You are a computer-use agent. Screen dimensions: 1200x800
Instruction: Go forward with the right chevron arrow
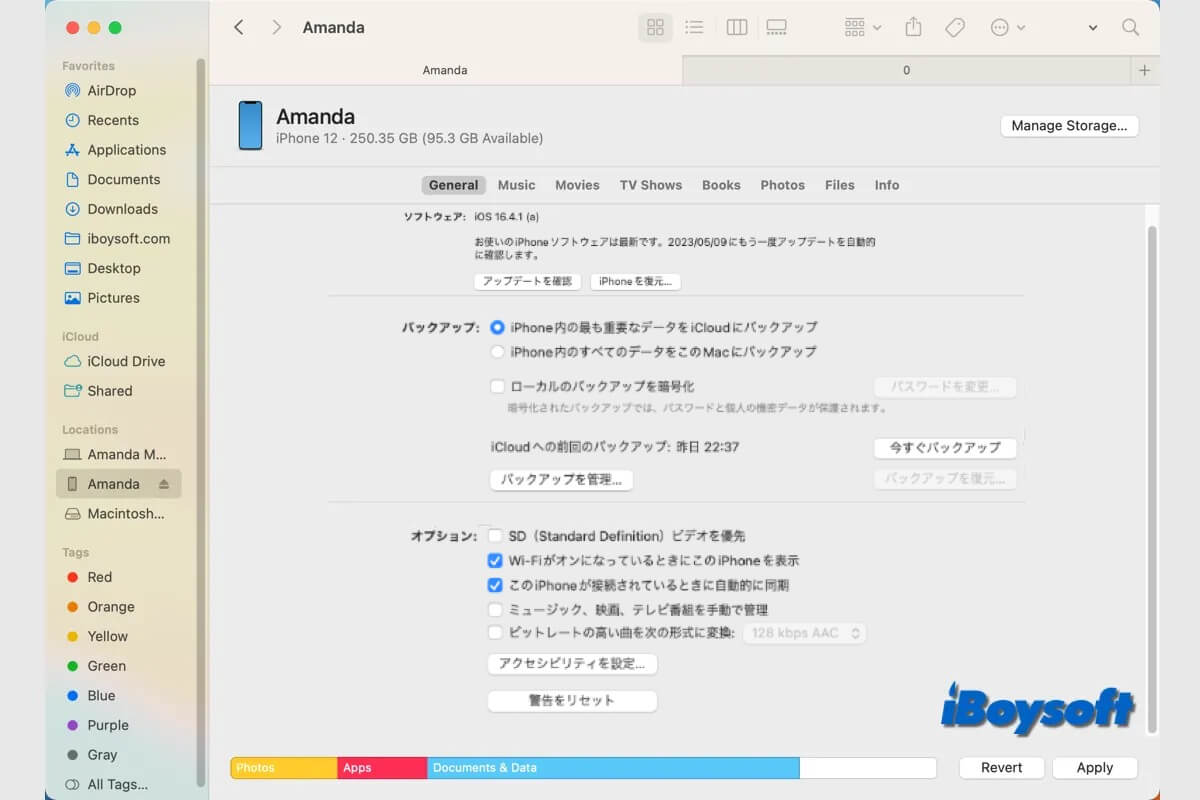click(x=277, y=27)
